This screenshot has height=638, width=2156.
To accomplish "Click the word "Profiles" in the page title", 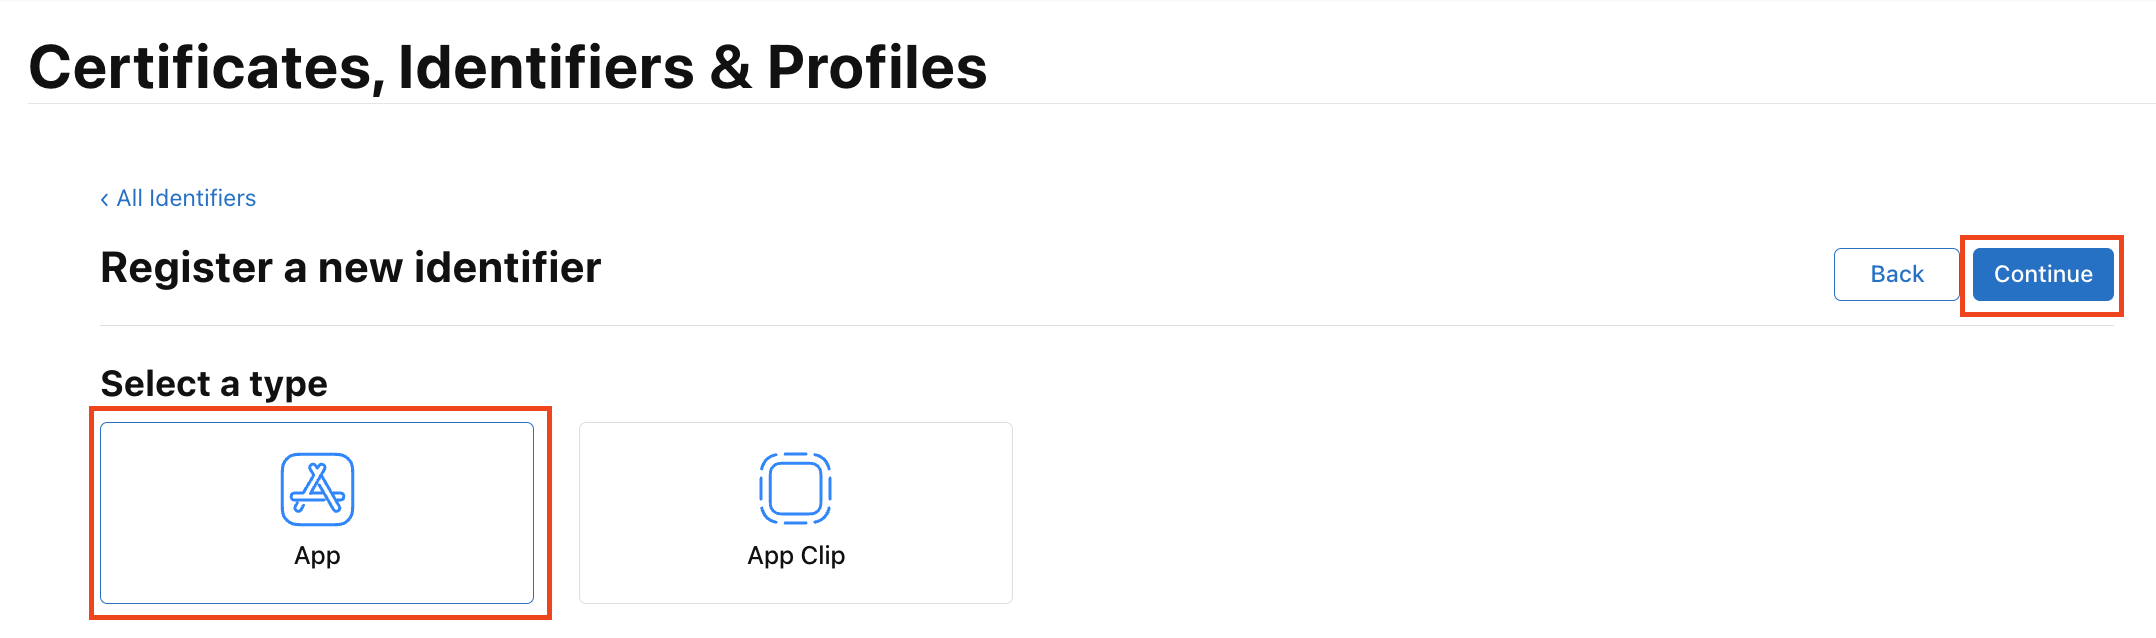I will tap(877, 68).
